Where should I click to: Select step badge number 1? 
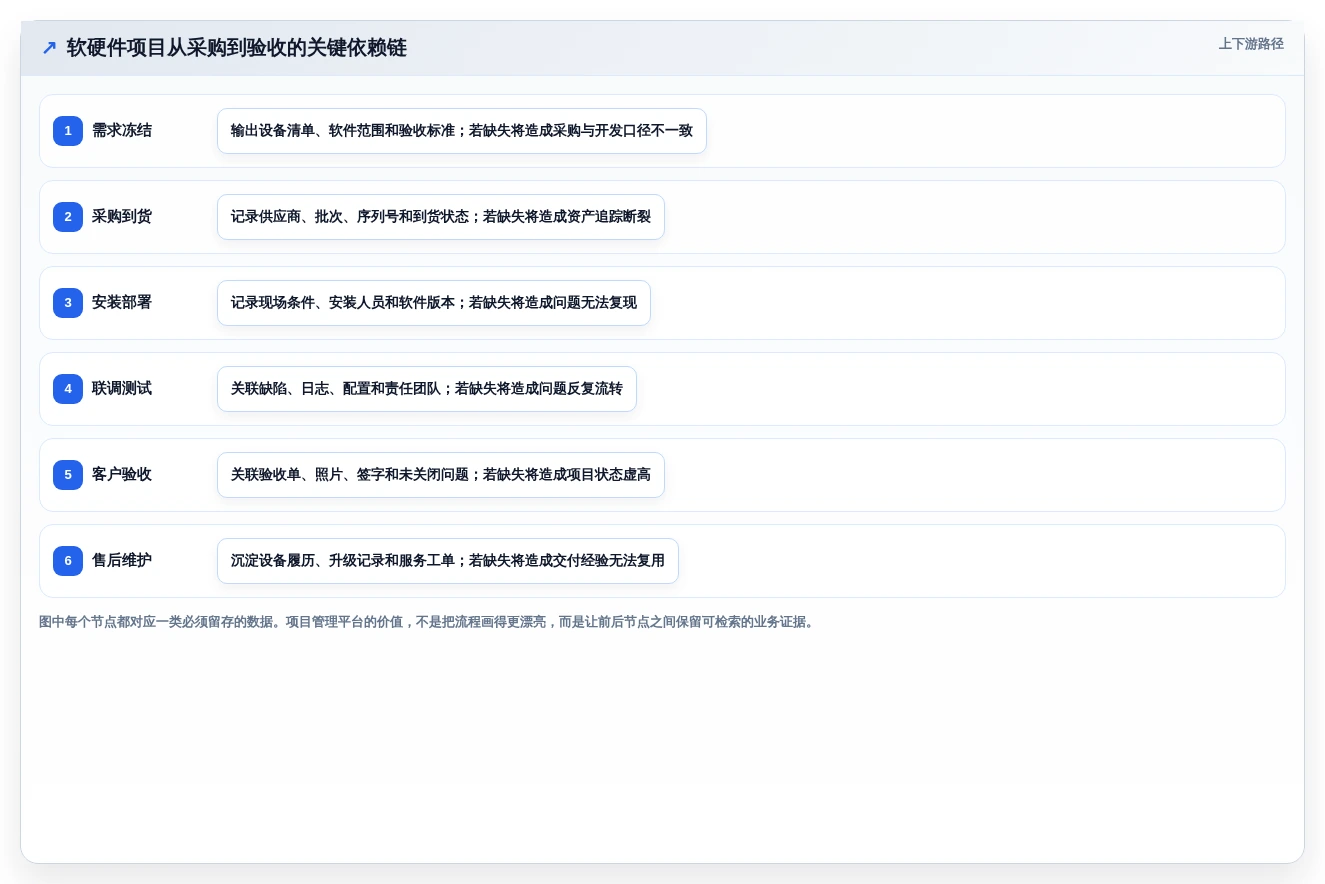point(68,131)
